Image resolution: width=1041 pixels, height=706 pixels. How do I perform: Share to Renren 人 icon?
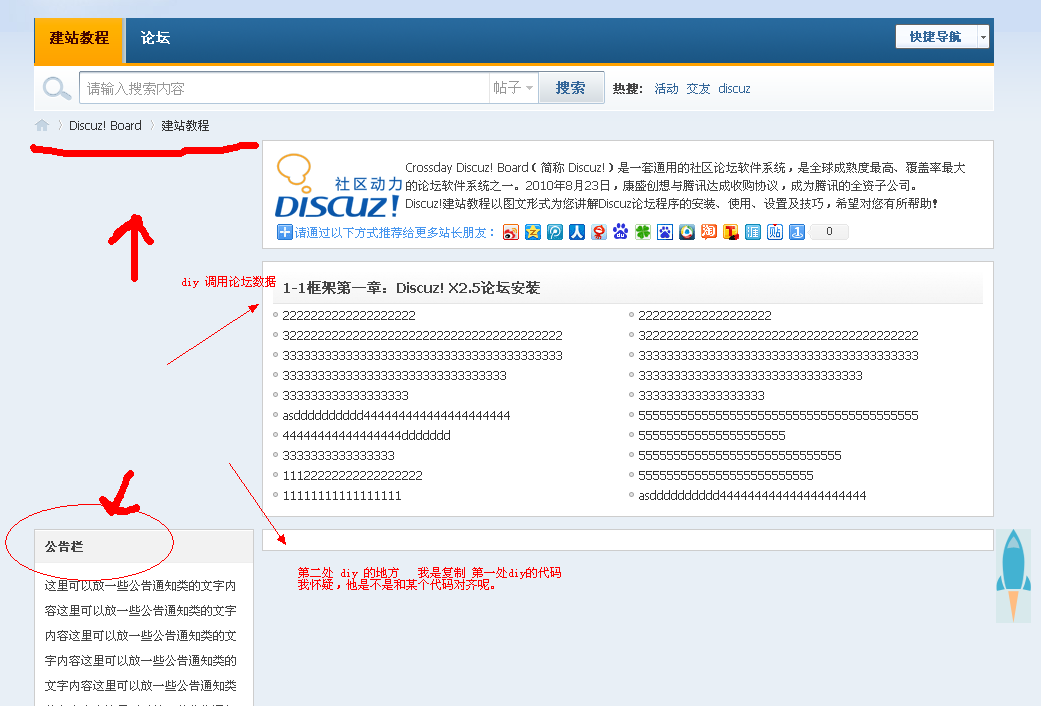pyautogui.click(x=577, y=232)
